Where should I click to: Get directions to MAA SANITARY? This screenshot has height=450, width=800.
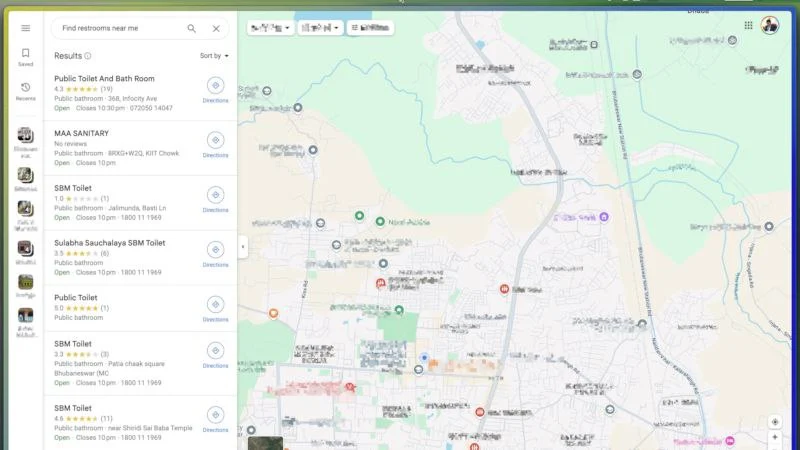click(215, 143)
